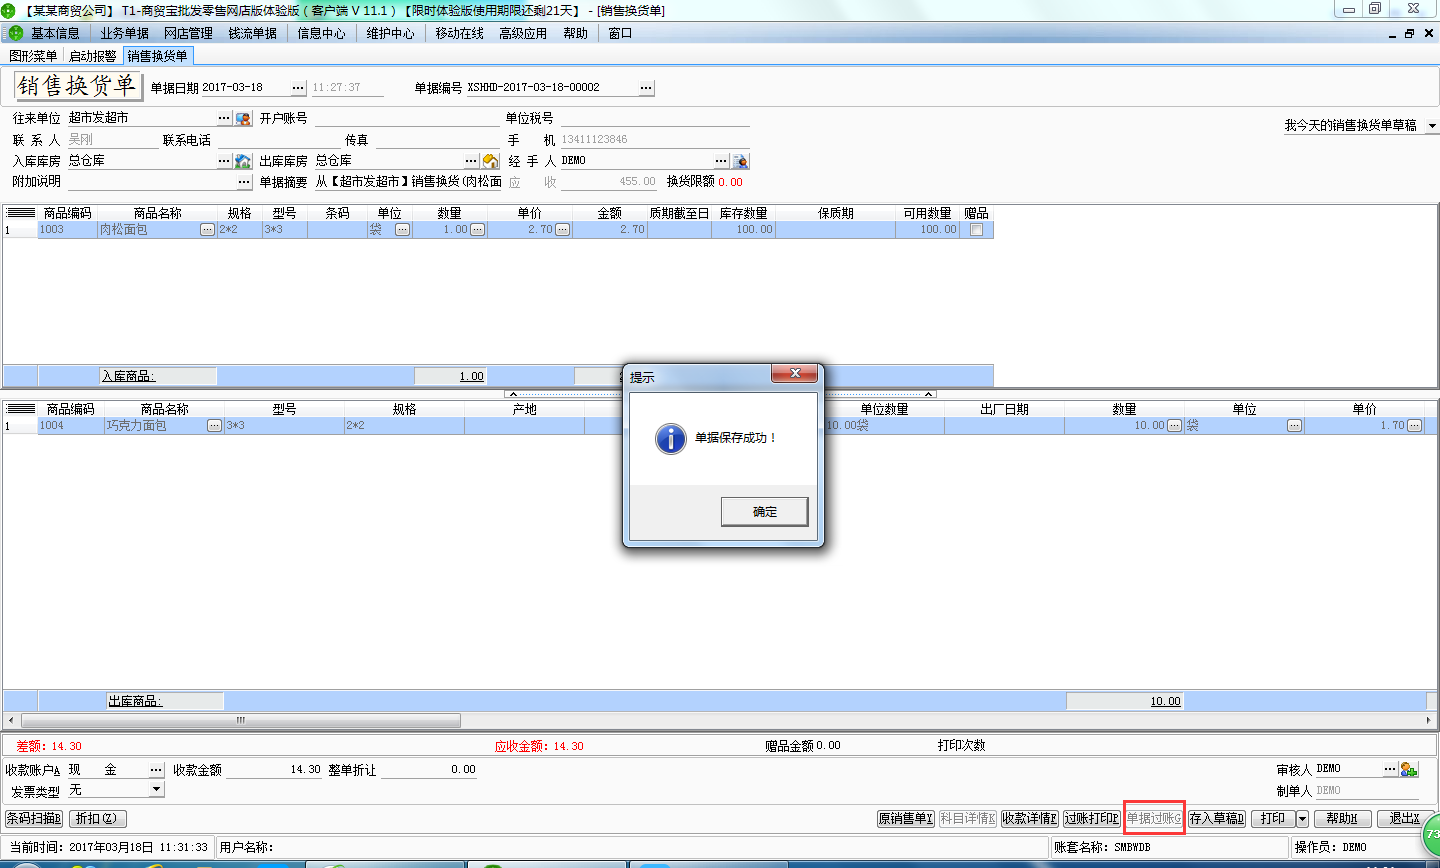Tick the 赠品 checkbox for 肉松面包
1440x868 pixels.
coord(976,230)
